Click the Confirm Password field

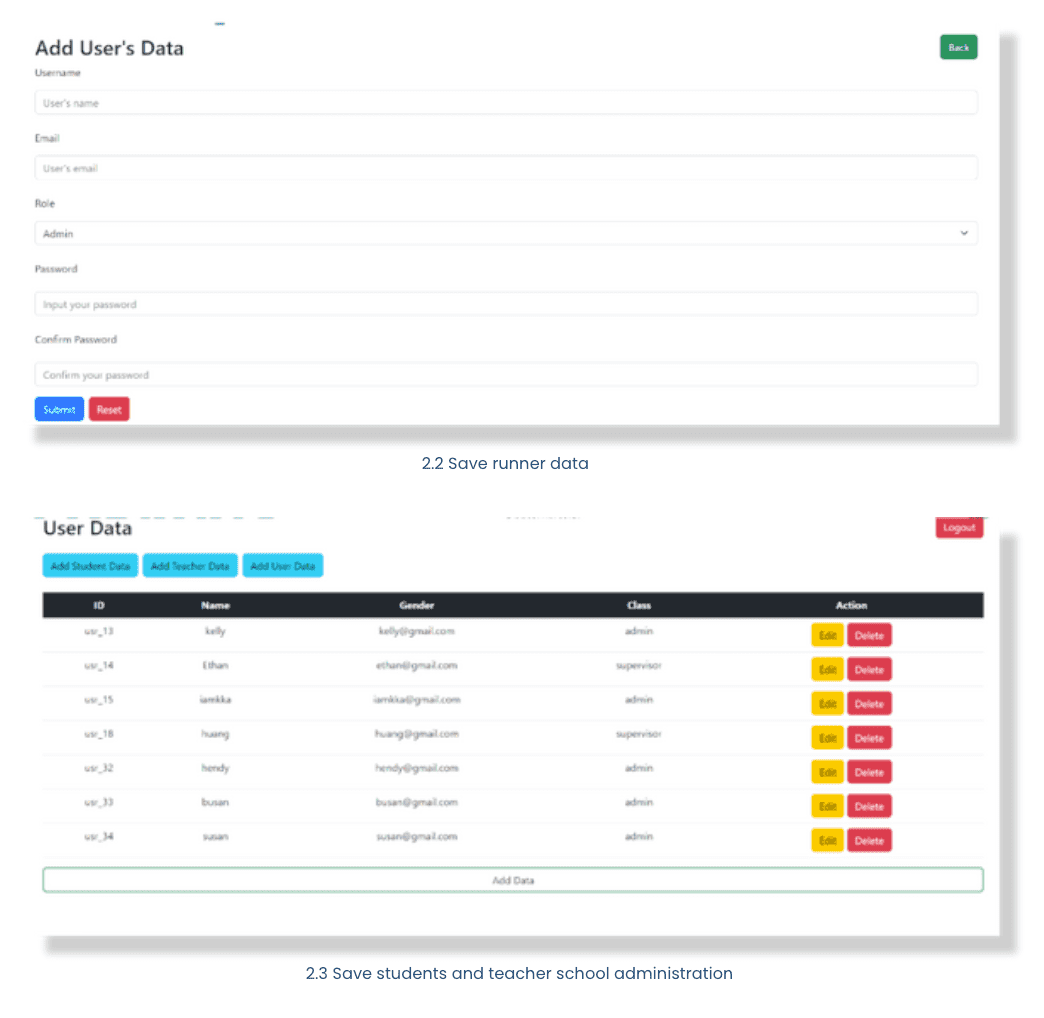tap(505, 373)
